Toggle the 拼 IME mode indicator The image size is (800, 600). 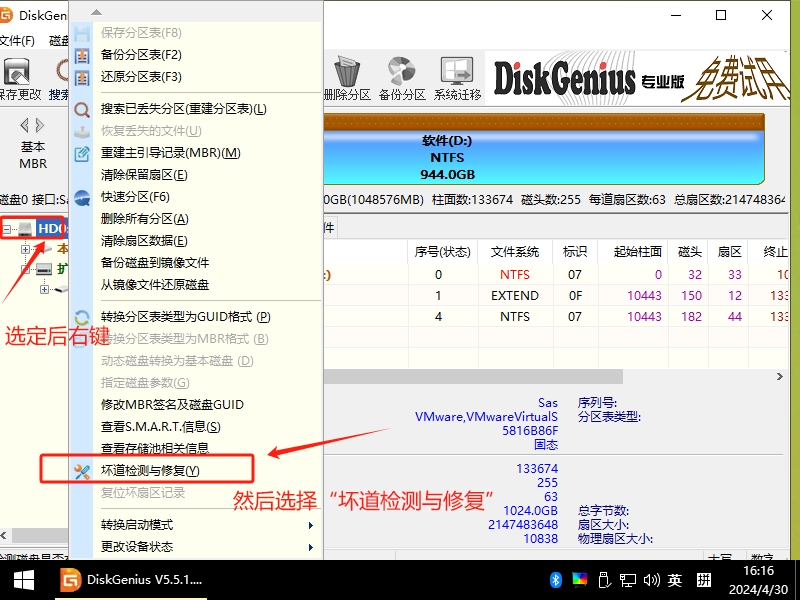click(704, 580)
